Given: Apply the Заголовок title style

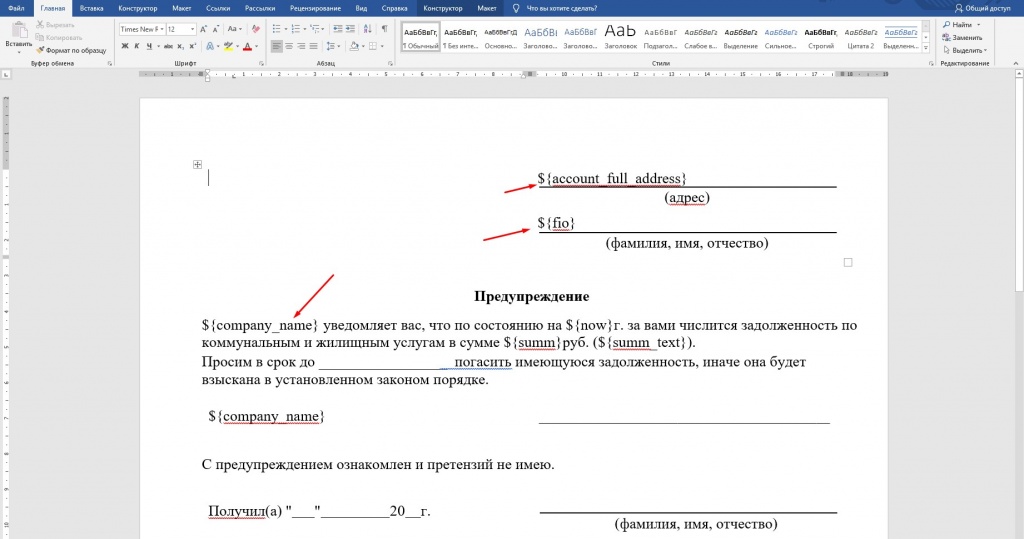Looking at the screenshot, I should [620, 37].
